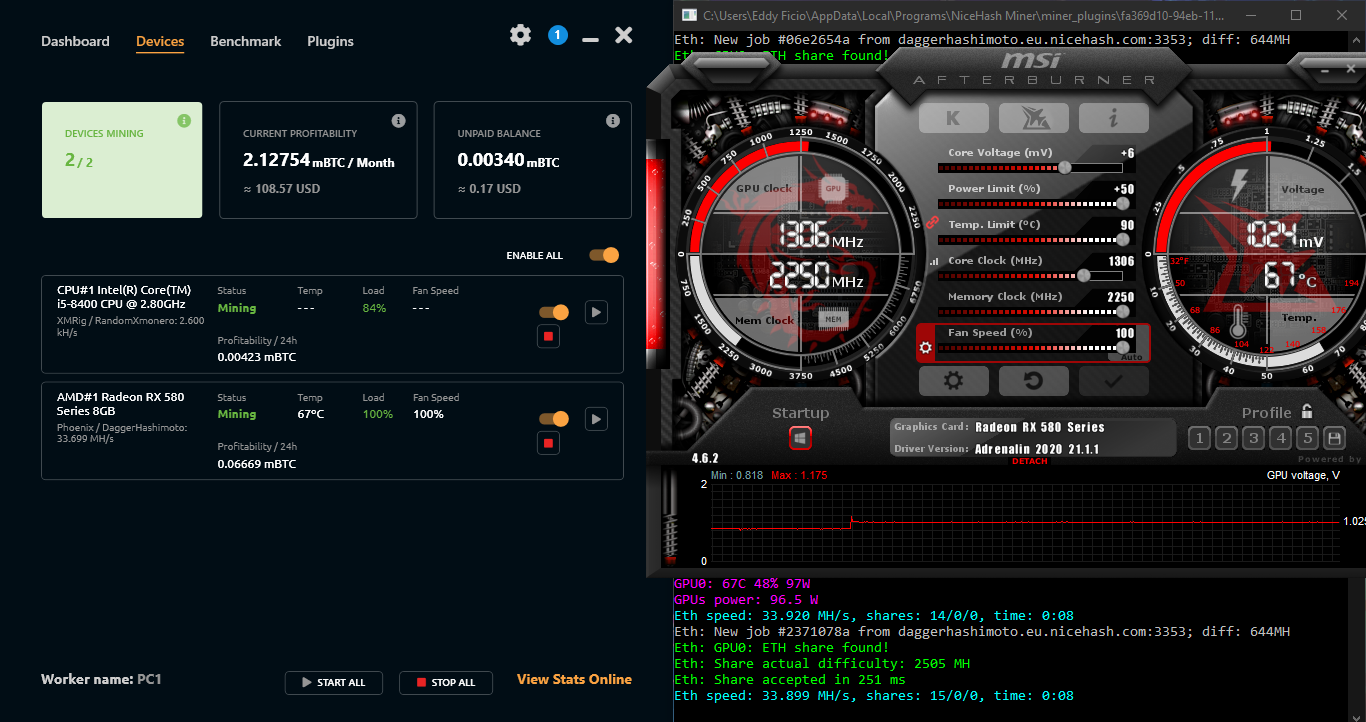Disable mining on AMD Radeon RX 580
The height and width of the screenshot is (722, 1366).
pos(553,418)
